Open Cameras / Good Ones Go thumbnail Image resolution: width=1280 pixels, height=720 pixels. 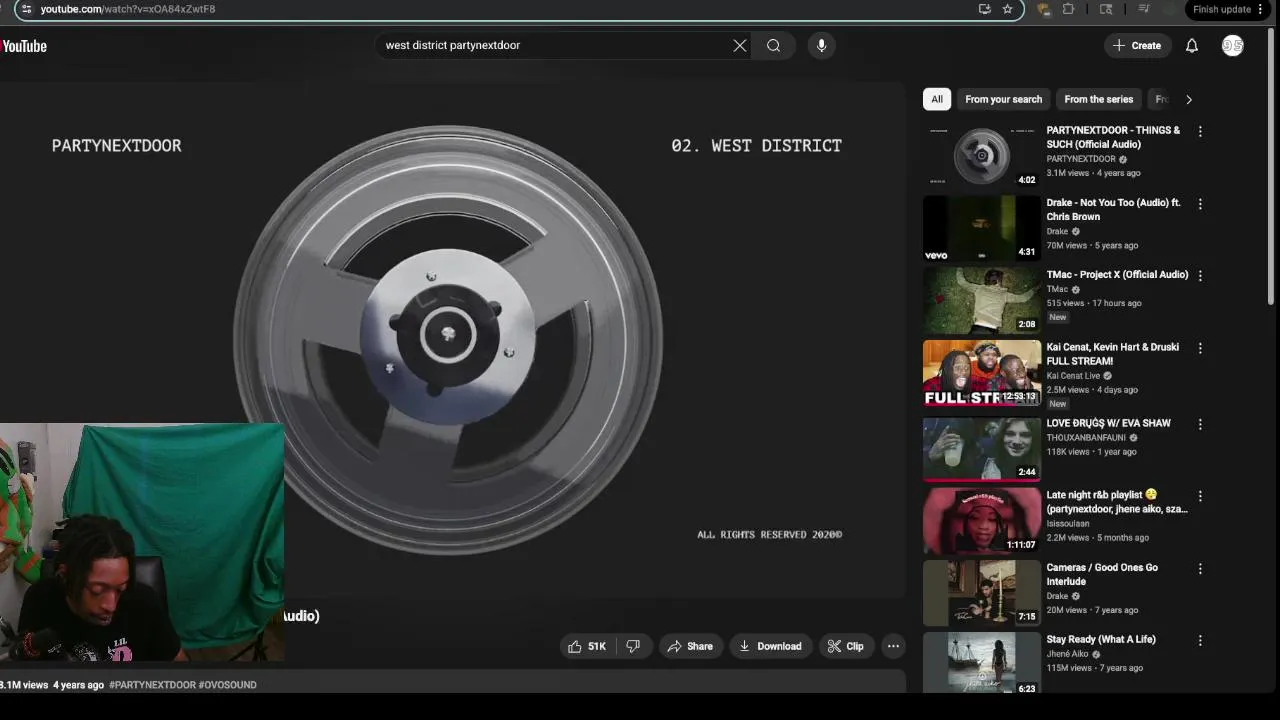click(982, 592)
